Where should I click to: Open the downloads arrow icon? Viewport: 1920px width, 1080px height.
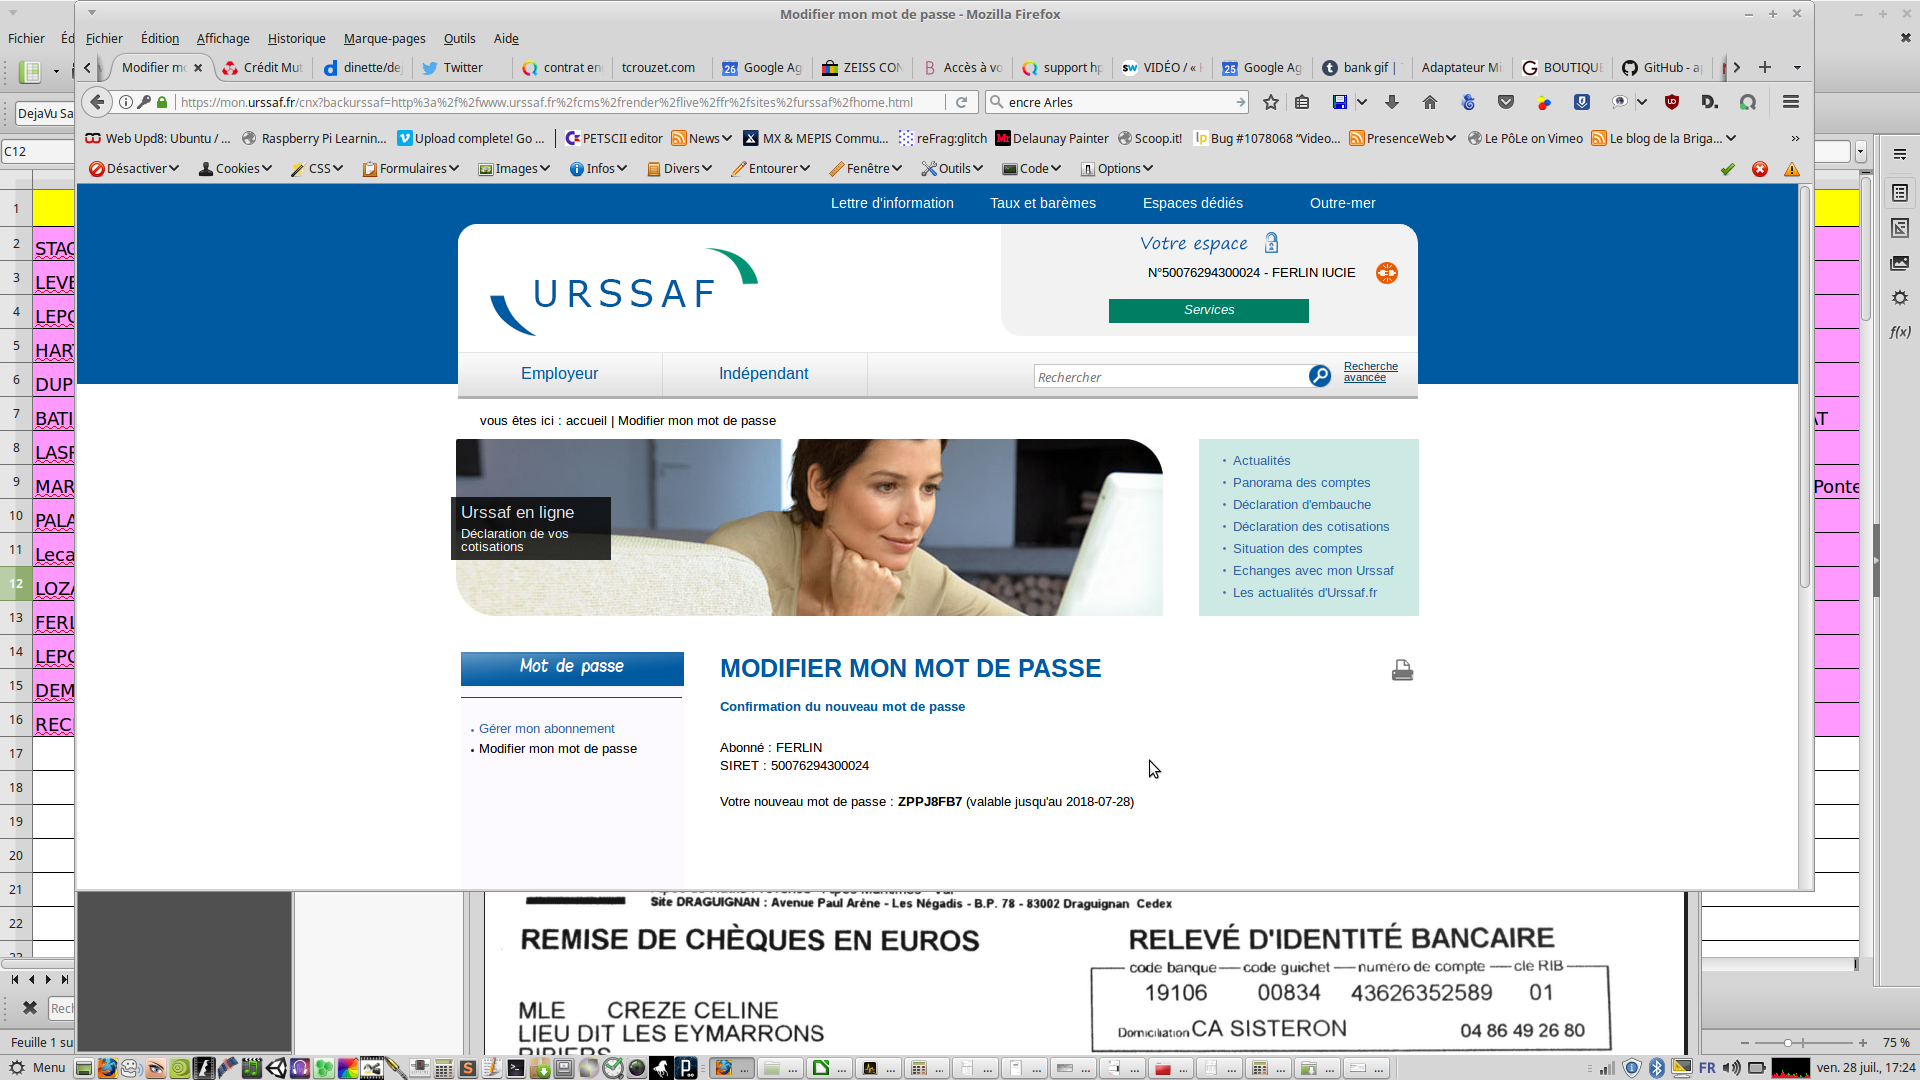(x=1391, y=102)
